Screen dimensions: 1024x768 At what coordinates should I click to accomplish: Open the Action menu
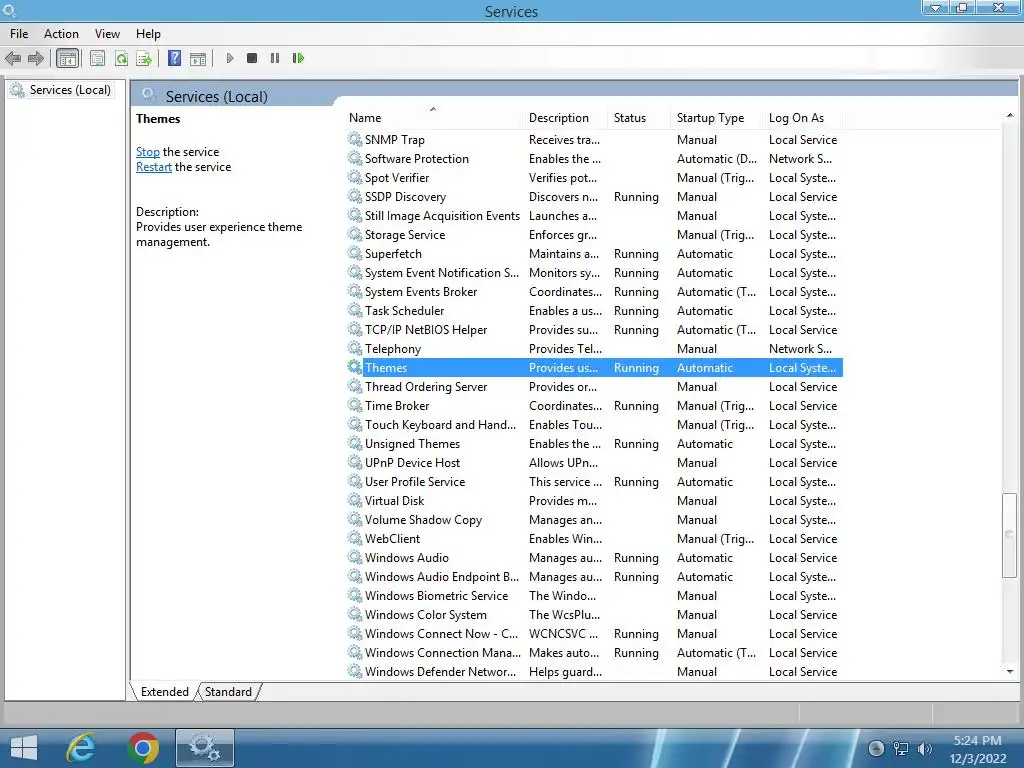[61, 34]
